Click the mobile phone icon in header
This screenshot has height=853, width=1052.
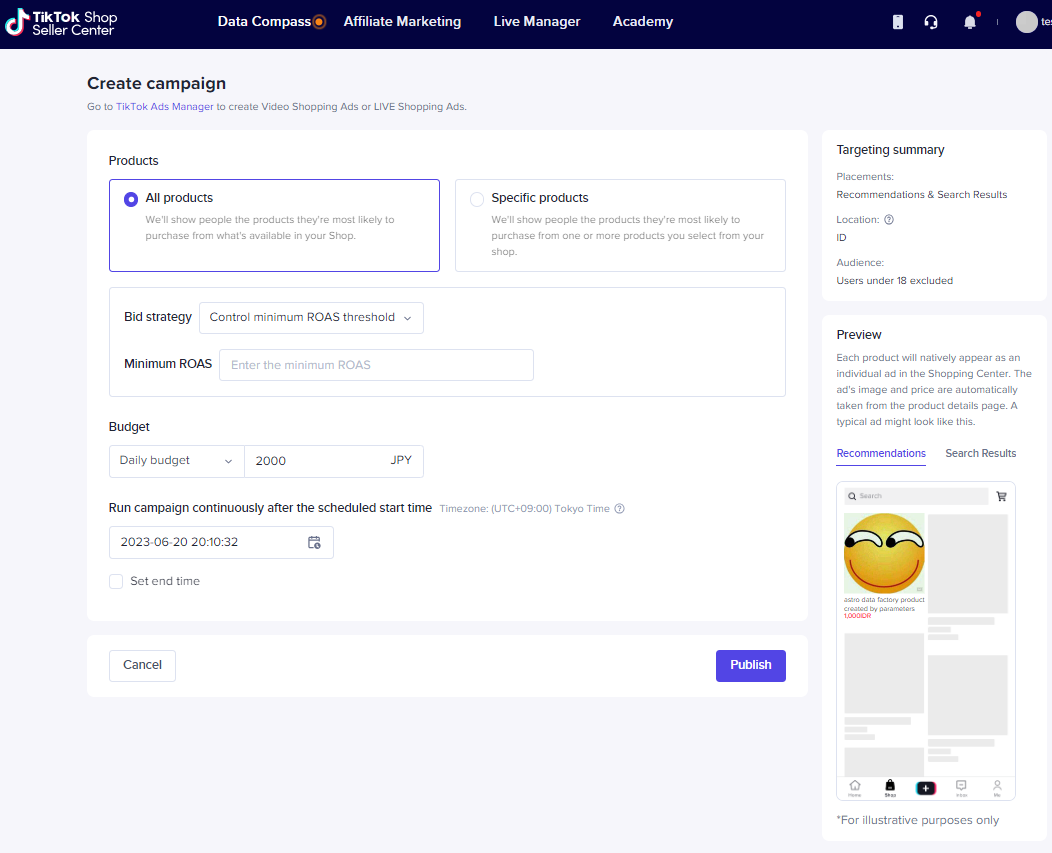coord(898,22)
